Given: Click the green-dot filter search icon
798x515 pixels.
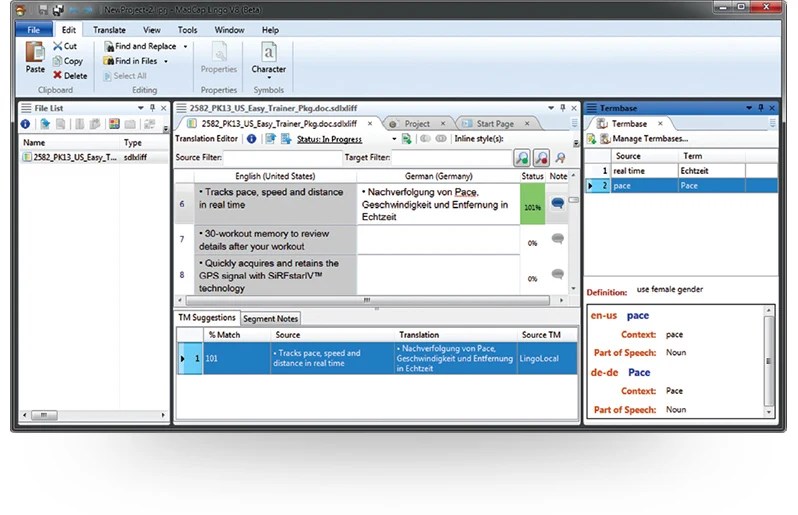Looking at the screenshot, I should tap(522, 158).
